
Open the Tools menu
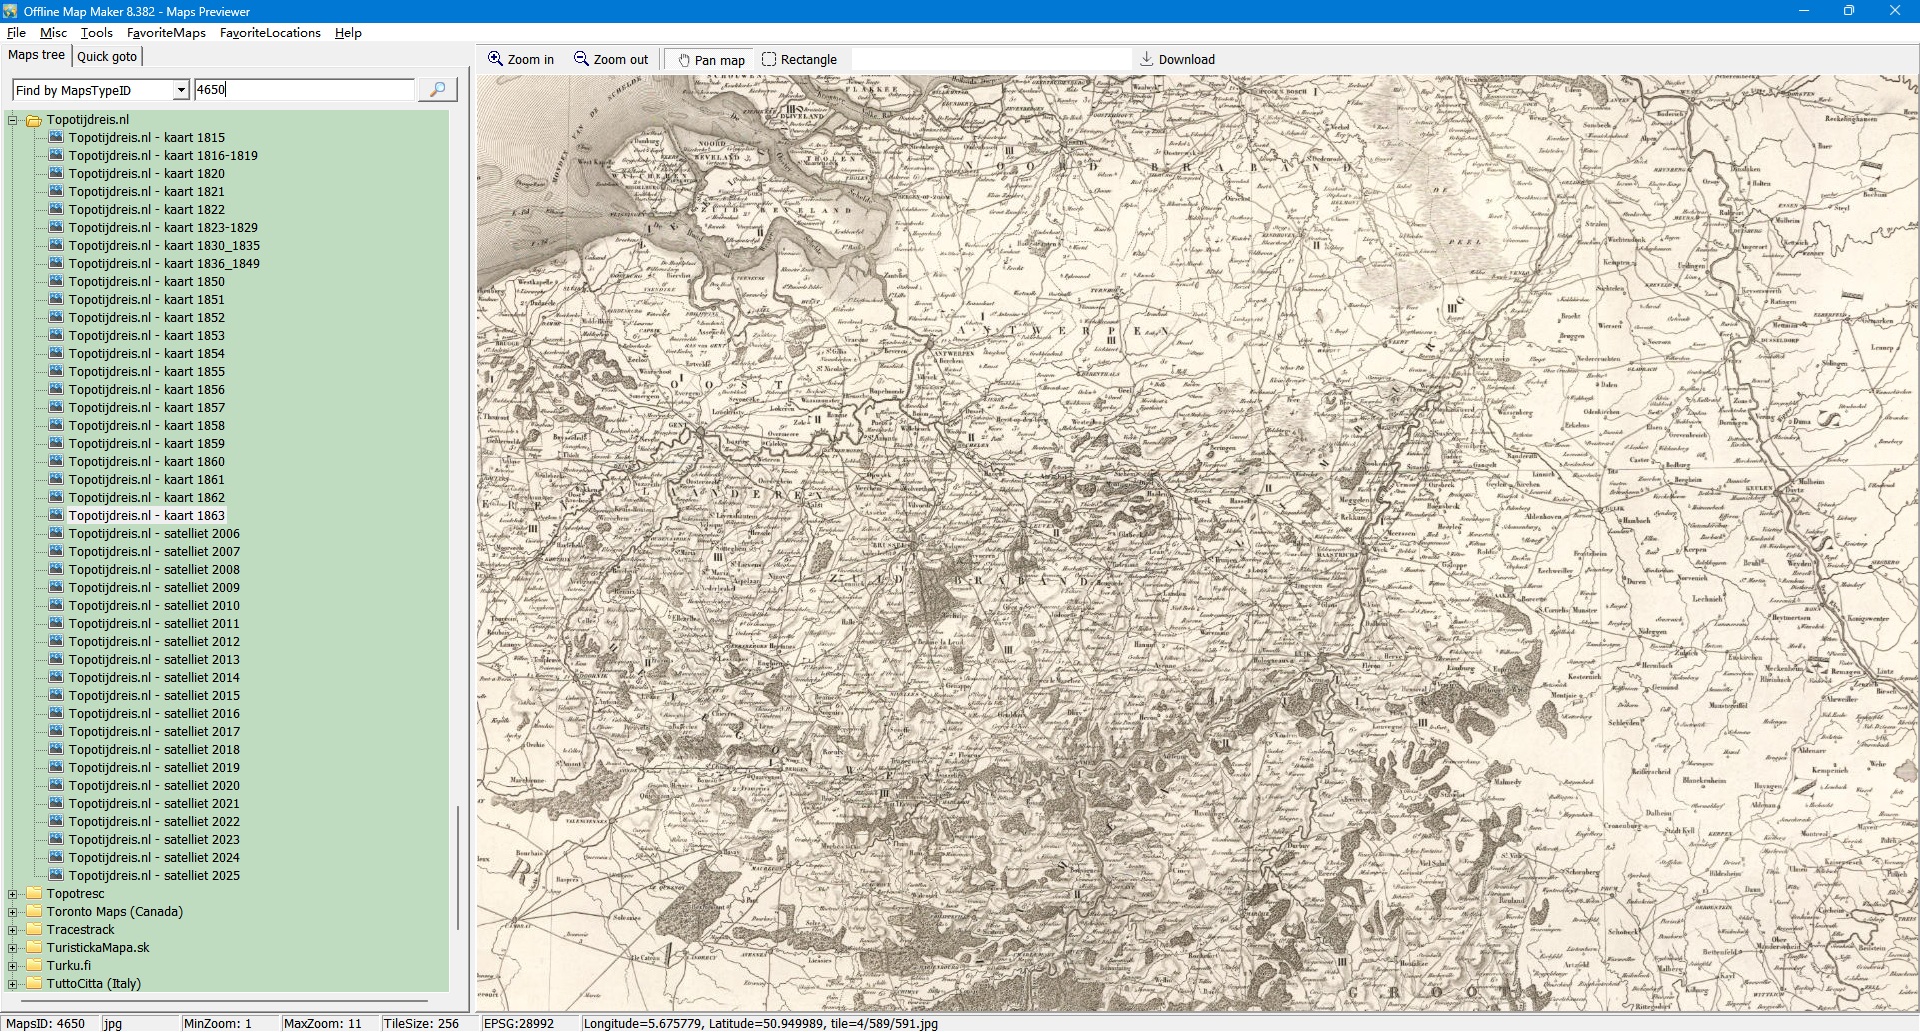(96, 33)
